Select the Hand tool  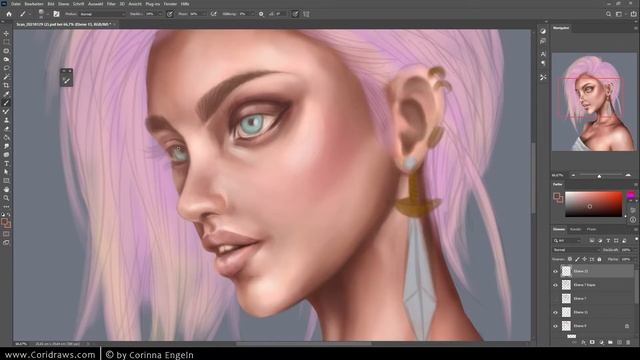click(x=6, y=189)
